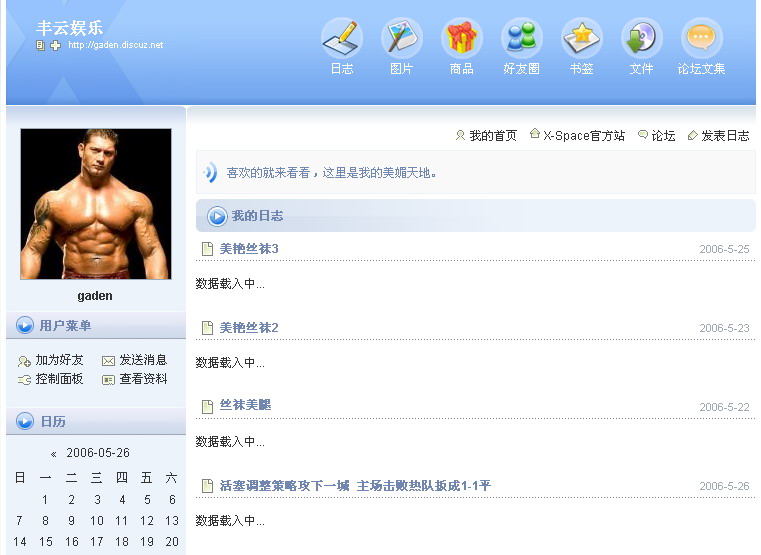This screenshot has height=555, width=761.
Task: Click the document icon next to 活塞调整策略 entry
Action: pyautogui.click(x=207, y=486)
